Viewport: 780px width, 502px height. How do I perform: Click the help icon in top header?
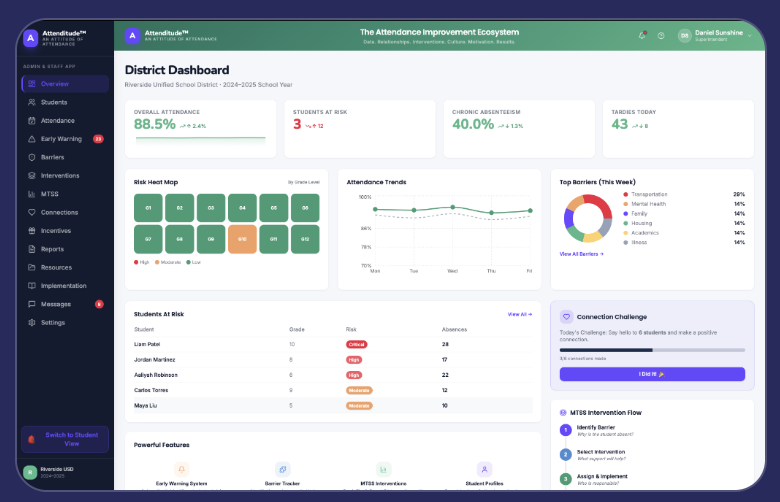coord(661,36)
